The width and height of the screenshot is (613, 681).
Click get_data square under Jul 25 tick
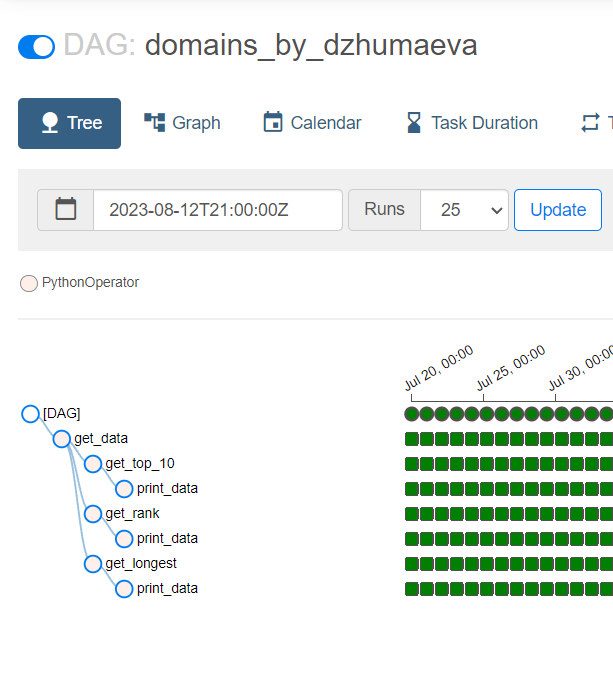coord(487,439)
